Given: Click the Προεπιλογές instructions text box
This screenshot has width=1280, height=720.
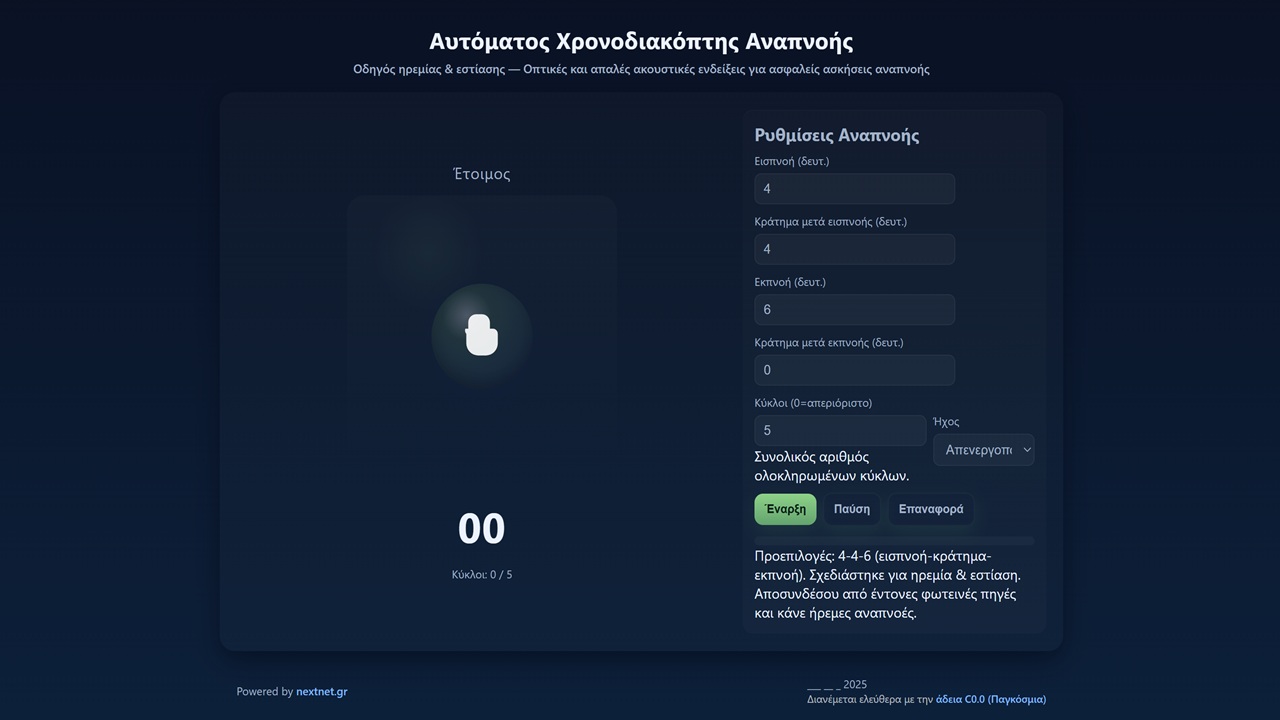Looking at the screenshot, I should (x=895, y=586).
